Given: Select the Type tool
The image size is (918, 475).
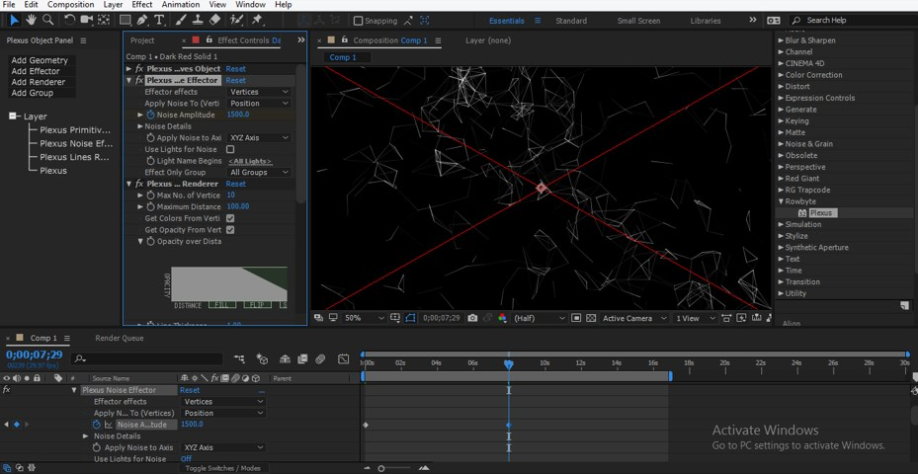Looking at the screenshot, I should 159,20.
